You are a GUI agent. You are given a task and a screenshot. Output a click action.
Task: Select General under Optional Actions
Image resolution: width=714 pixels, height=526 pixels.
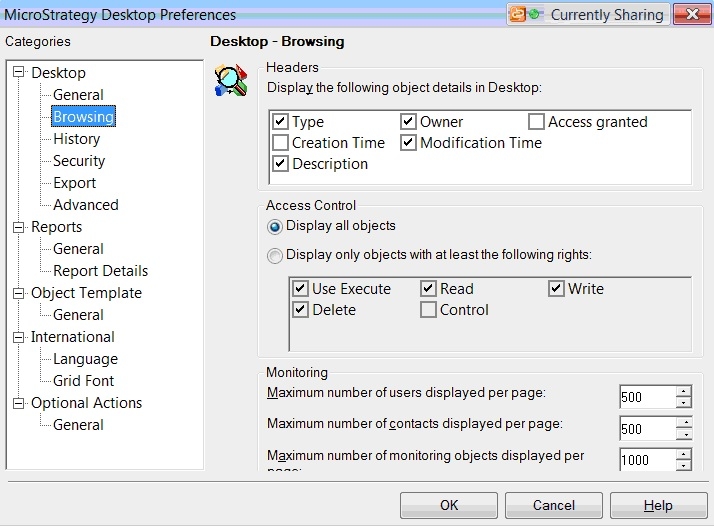pyautogui.click(x=78, y=425)
